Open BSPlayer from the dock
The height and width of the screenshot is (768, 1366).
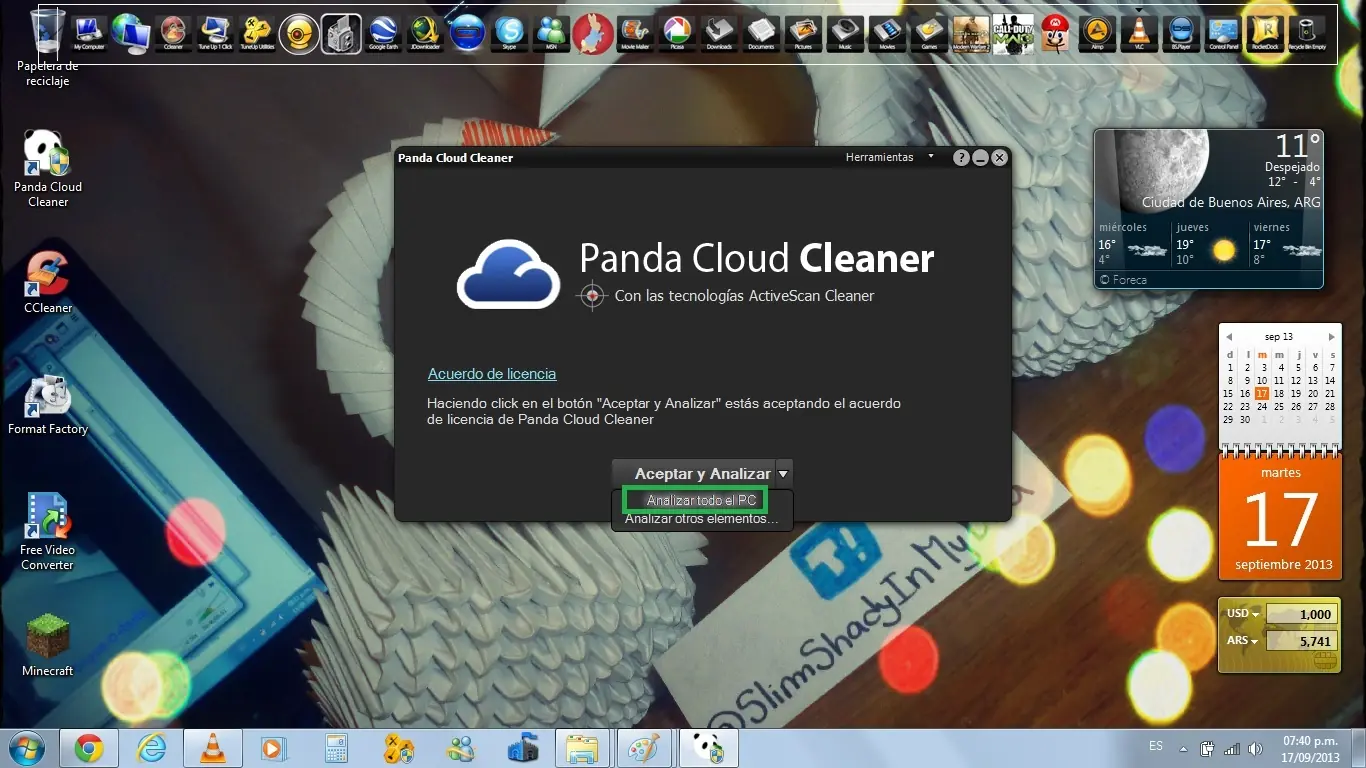pos(1181,34)
